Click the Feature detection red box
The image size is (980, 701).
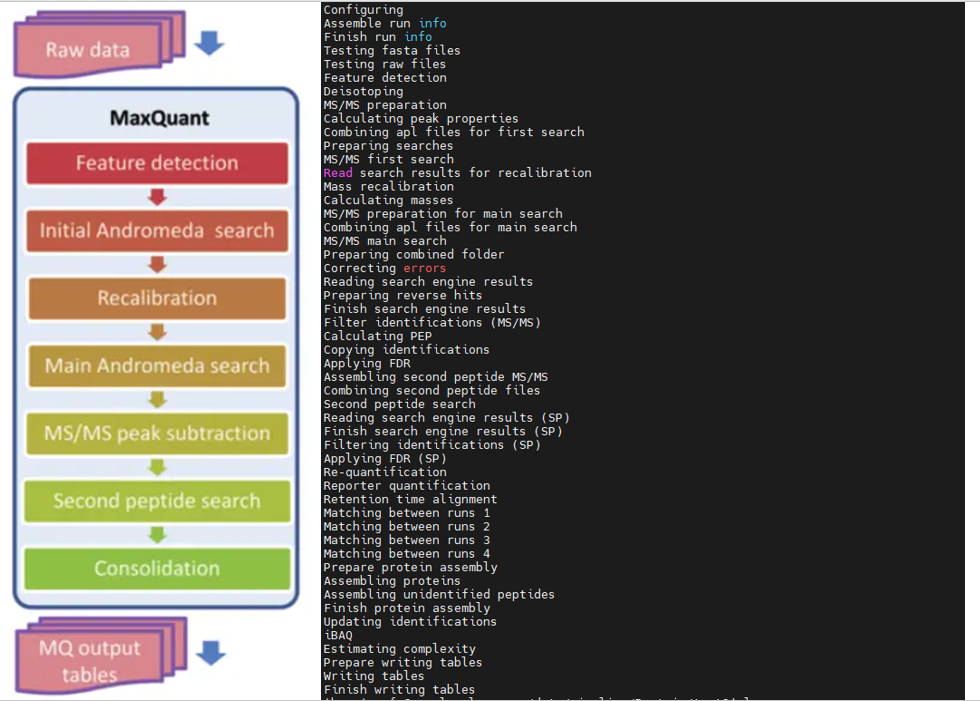[157, 163]
